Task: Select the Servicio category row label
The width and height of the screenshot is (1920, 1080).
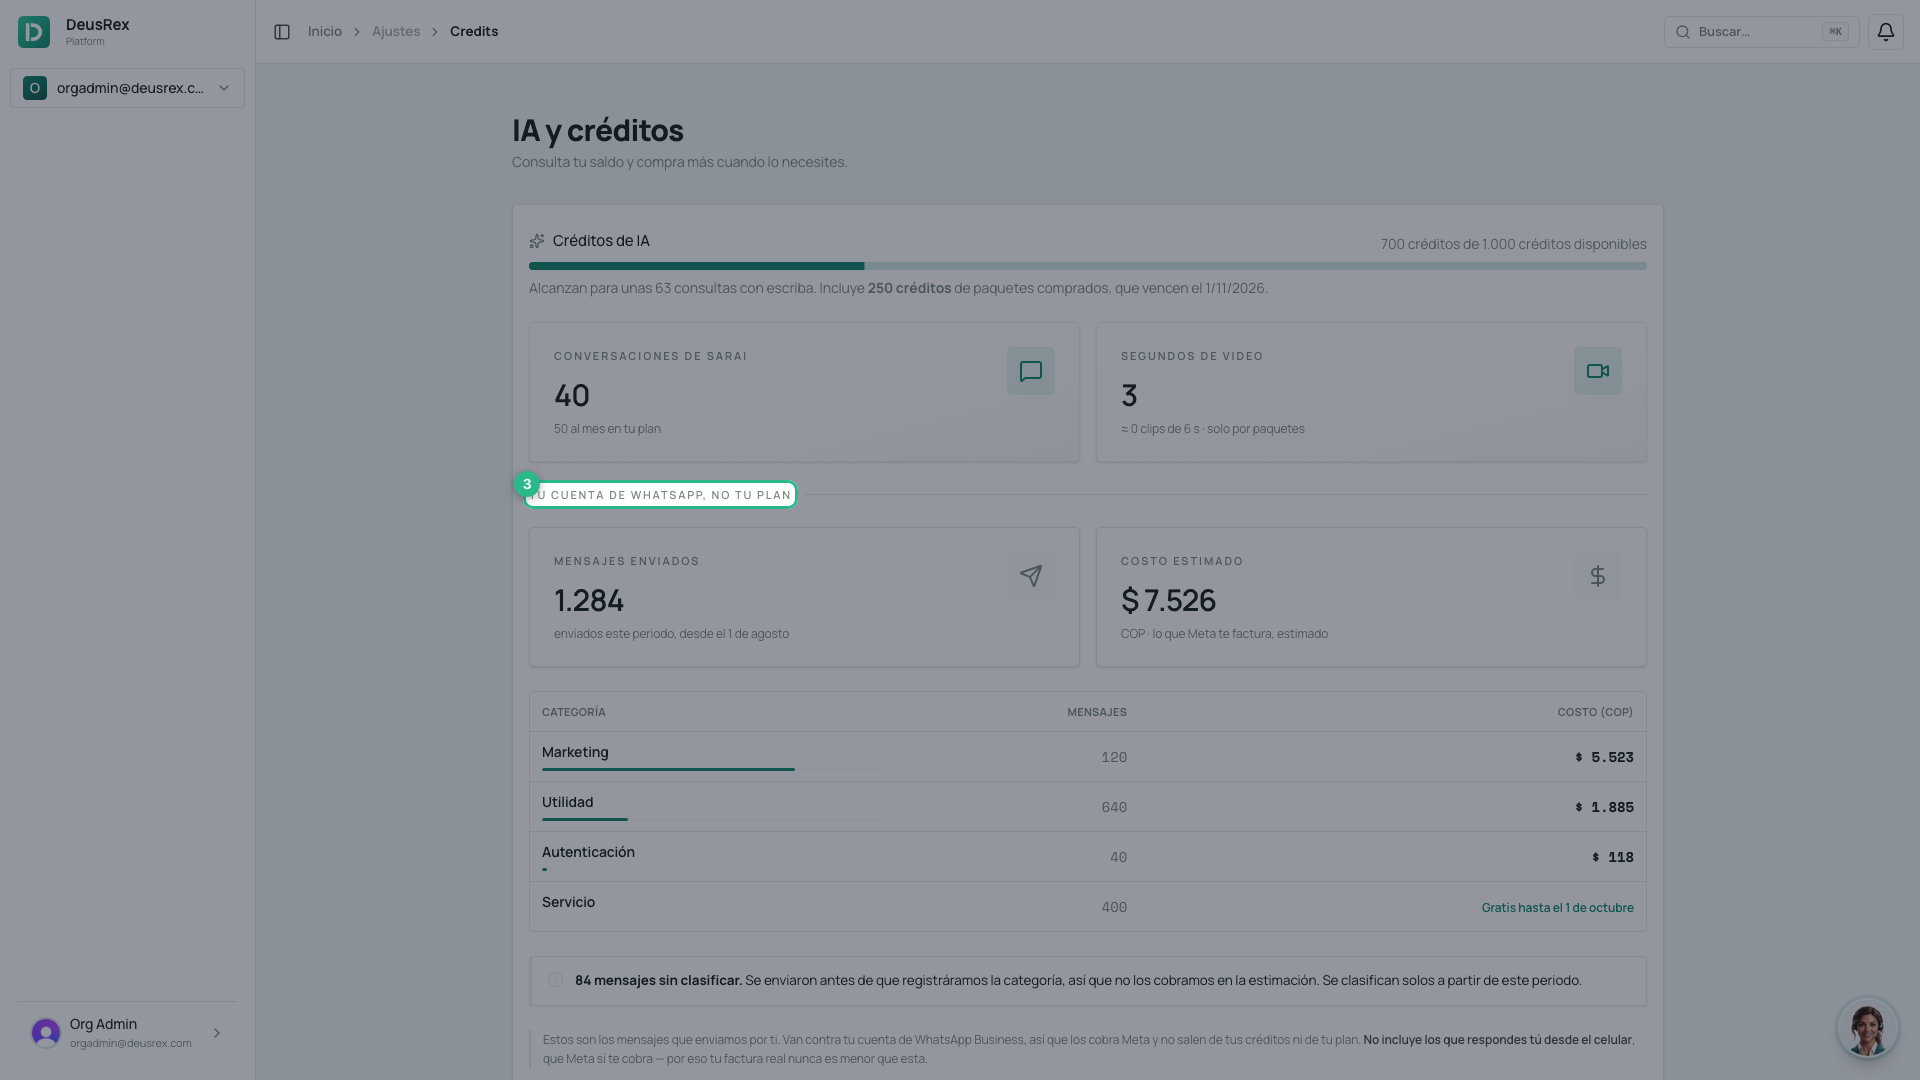Action: [568, 902]
